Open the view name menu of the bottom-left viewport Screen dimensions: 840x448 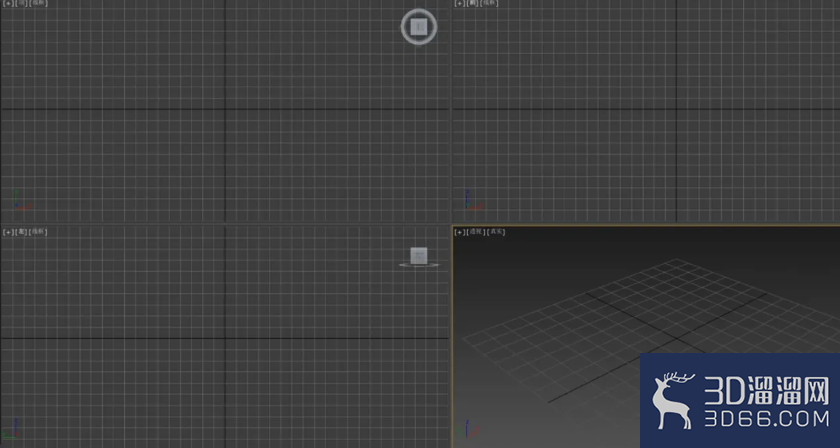21,232
